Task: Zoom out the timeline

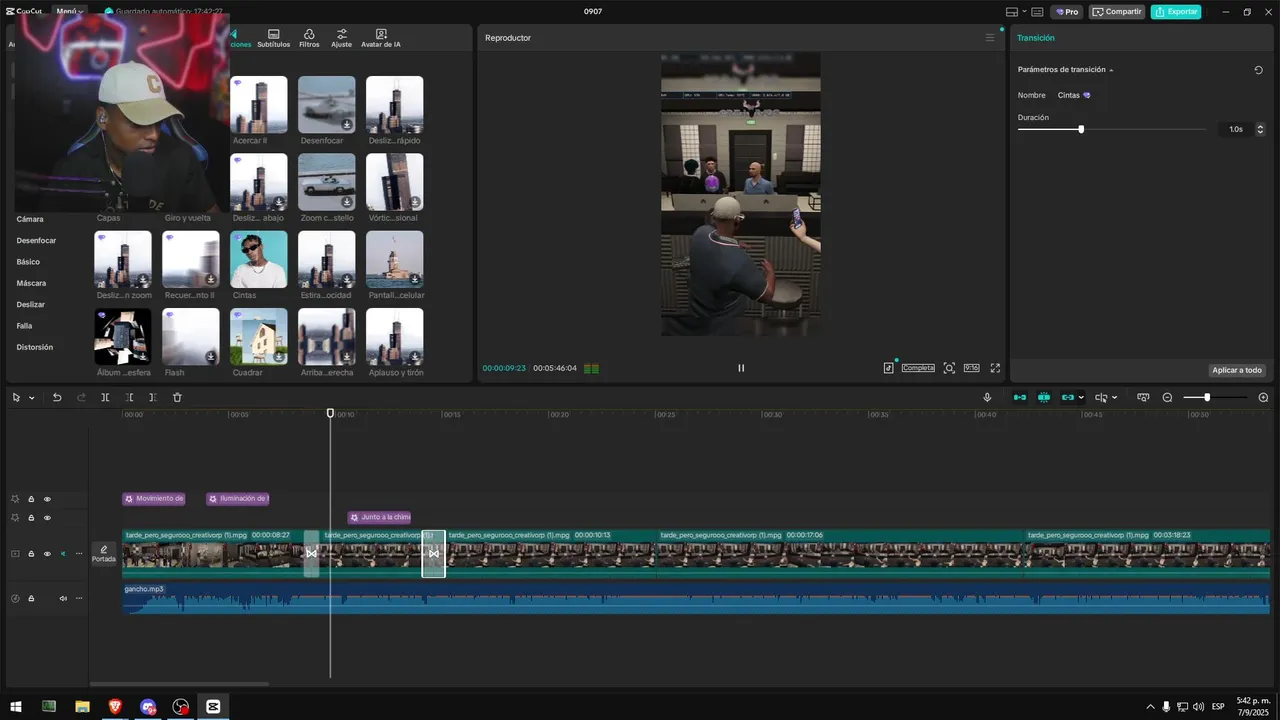Action: (1167, 398)
